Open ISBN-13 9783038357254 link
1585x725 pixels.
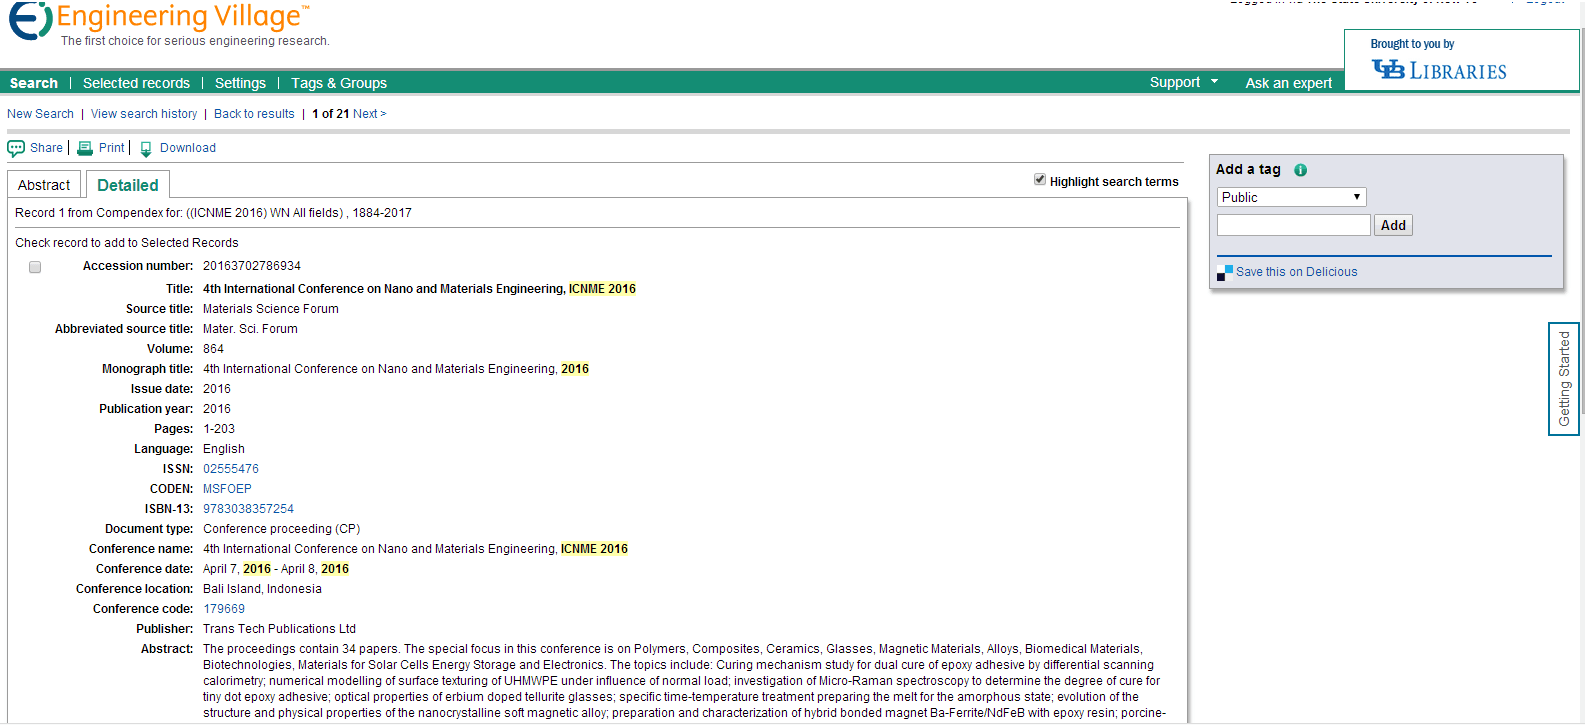(248, 509)
